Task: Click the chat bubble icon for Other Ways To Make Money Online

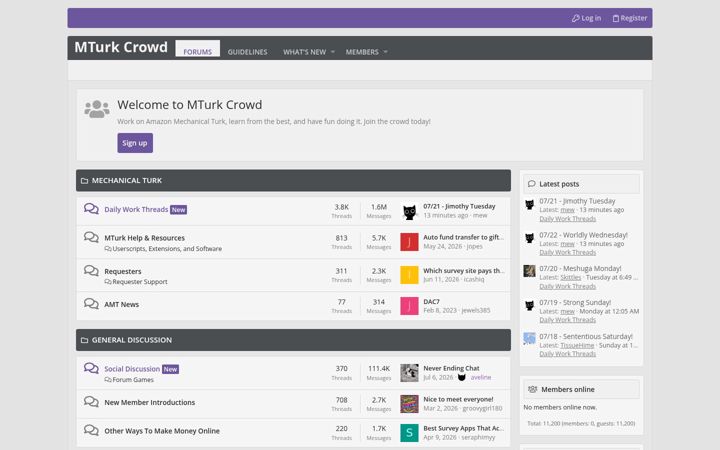Action: pos(91,430)
